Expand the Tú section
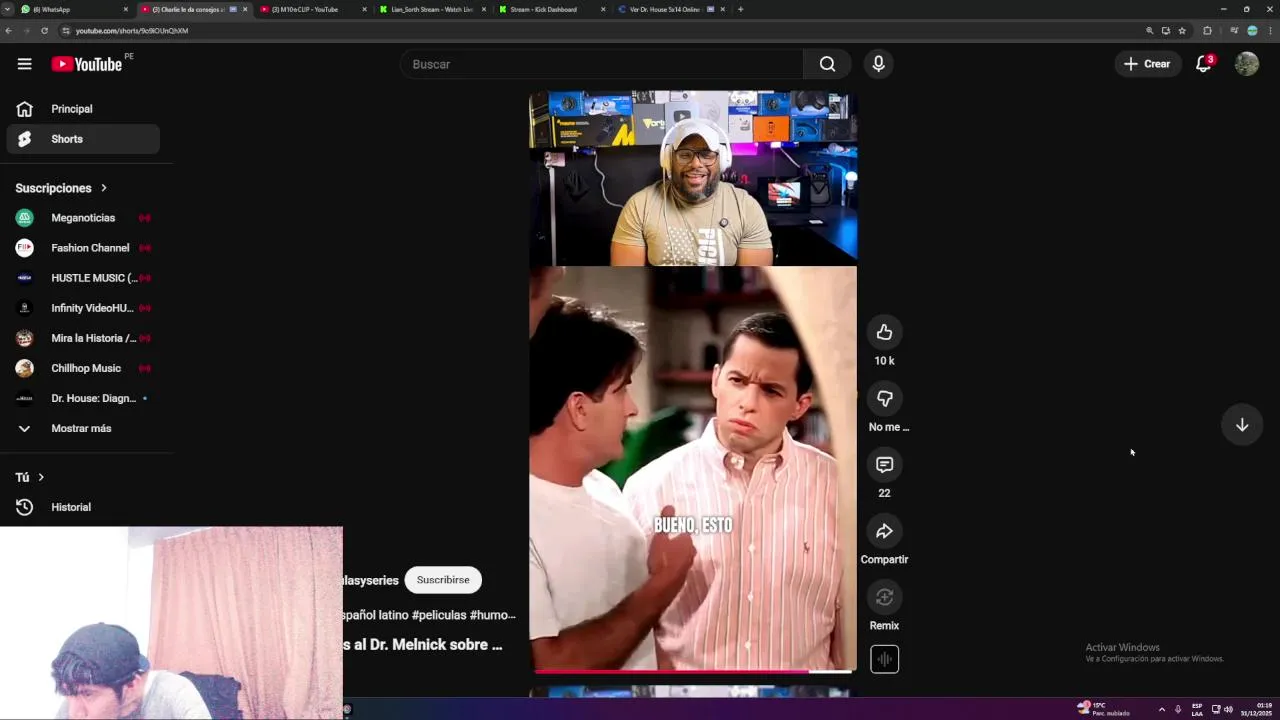The width and height of the screenshot is (1280, 720). pyautogui.click(x=30, y=477)
